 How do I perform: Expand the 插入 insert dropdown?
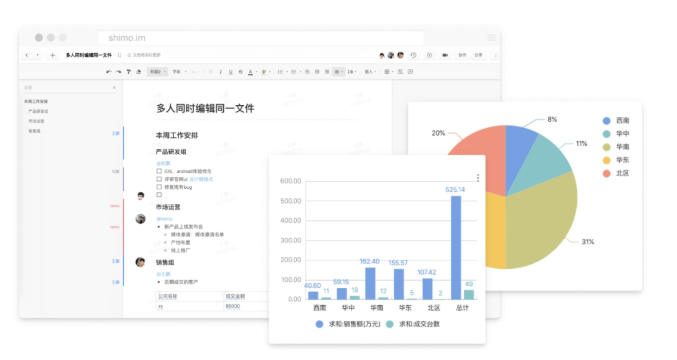[x=370, y=72]
